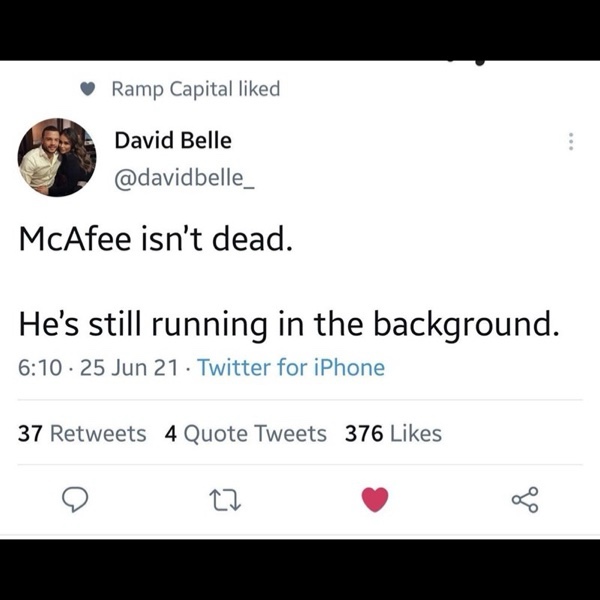600x600 pixels.
Task: Click the 25 Jun 21 date
Action: tap(129, 367)
